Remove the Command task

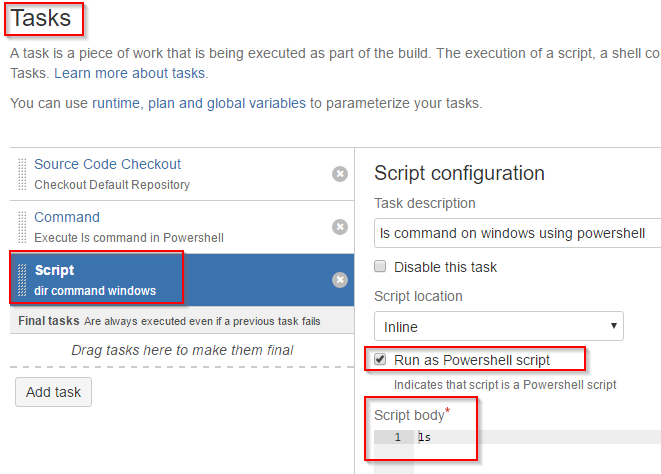coord(340,227)
